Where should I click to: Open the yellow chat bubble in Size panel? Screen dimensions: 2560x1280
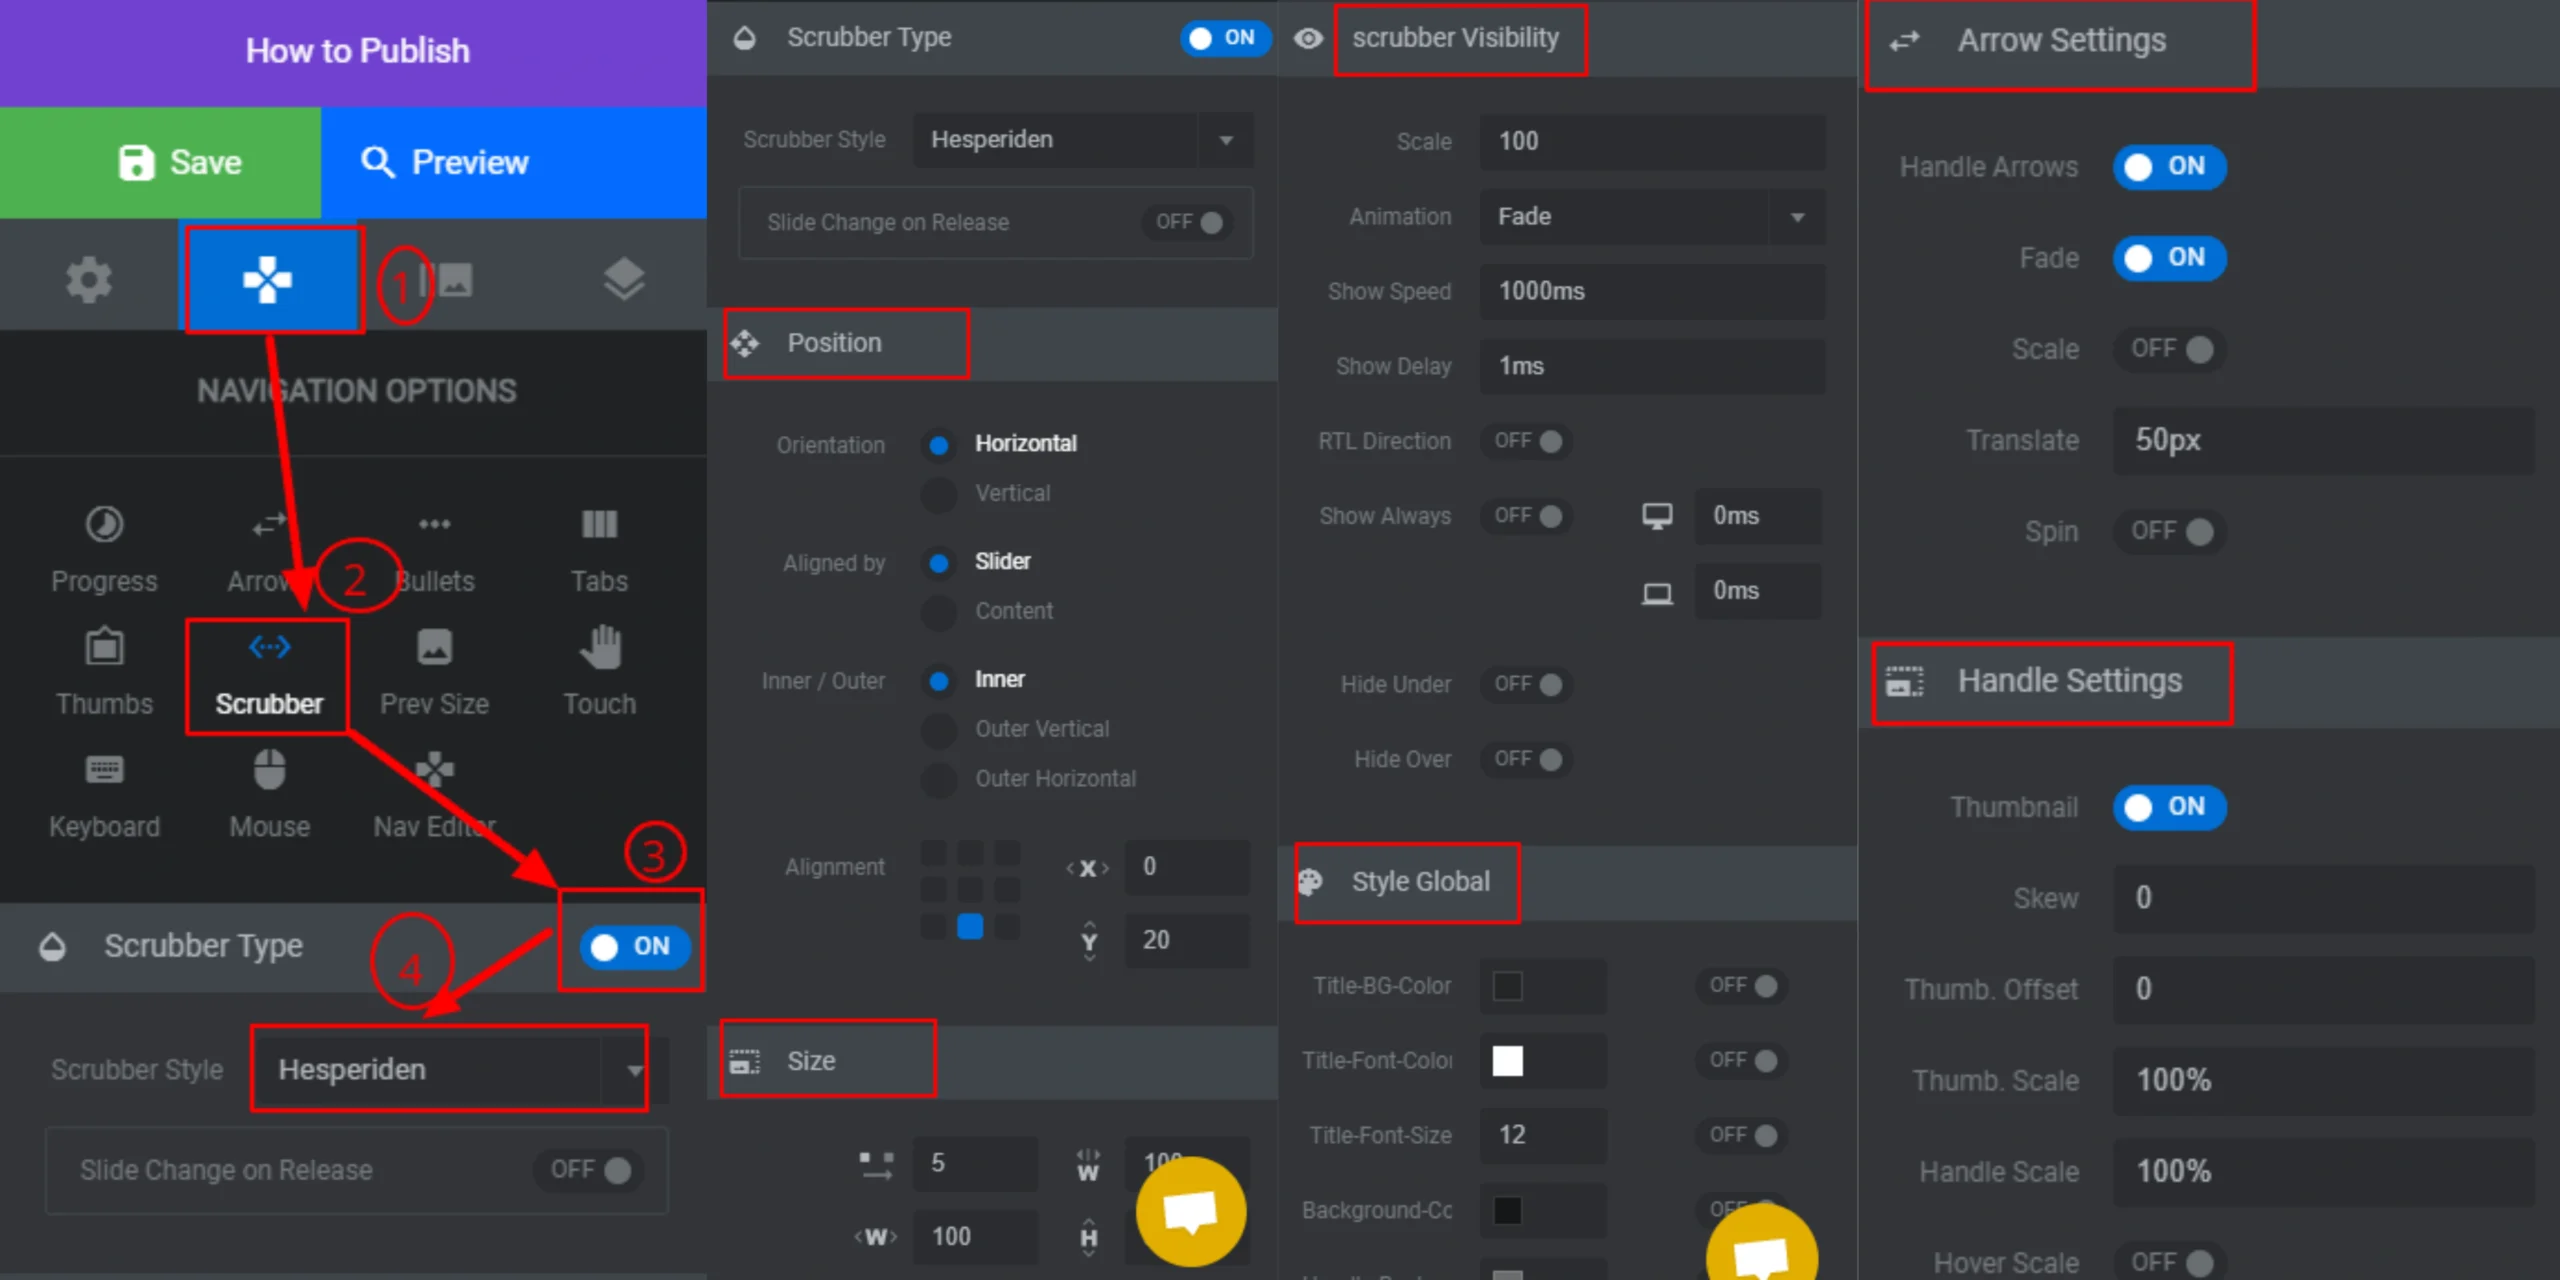[1190, 1211]
